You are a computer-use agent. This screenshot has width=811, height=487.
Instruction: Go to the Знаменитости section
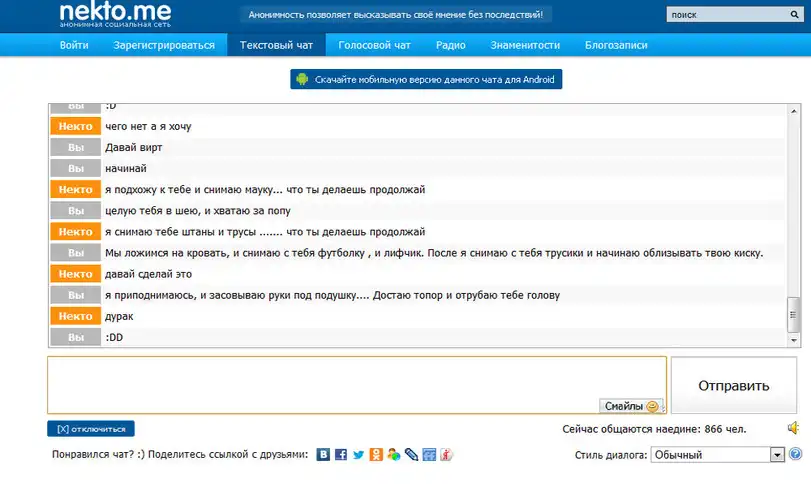525,45
